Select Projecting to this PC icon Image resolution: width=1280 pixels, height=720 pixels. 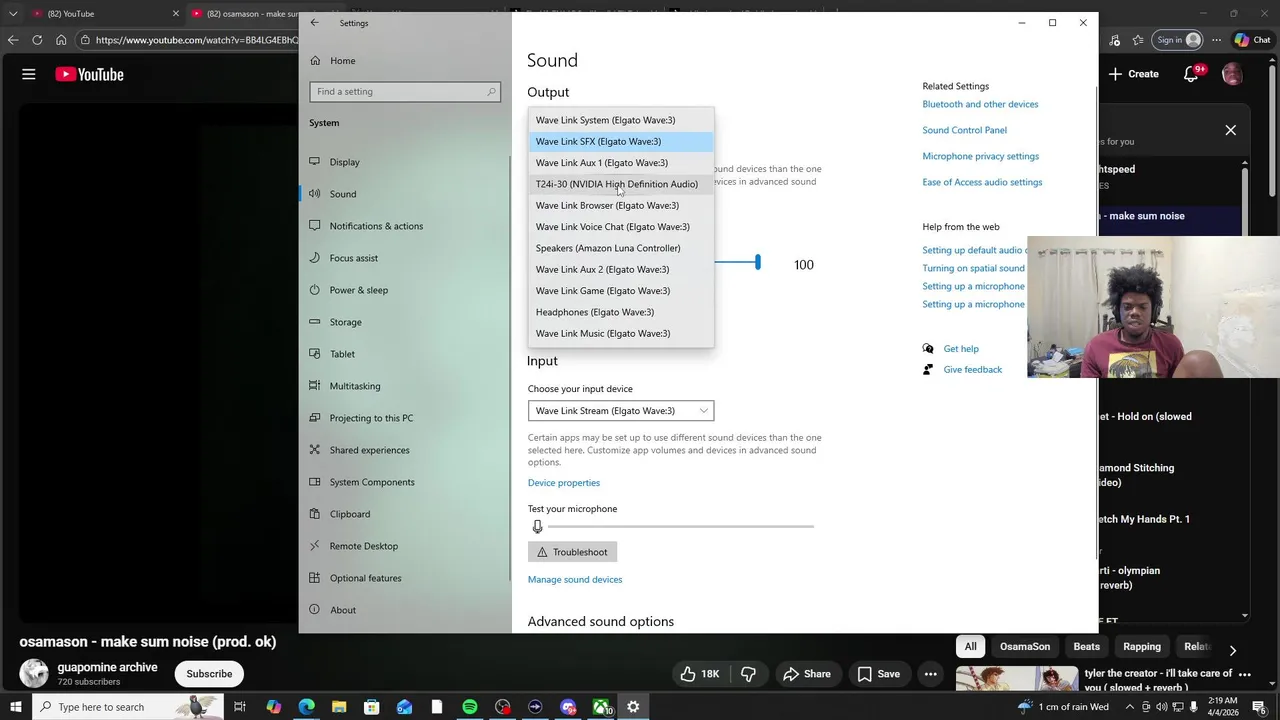pyautogui.click(x=315, y=418)
